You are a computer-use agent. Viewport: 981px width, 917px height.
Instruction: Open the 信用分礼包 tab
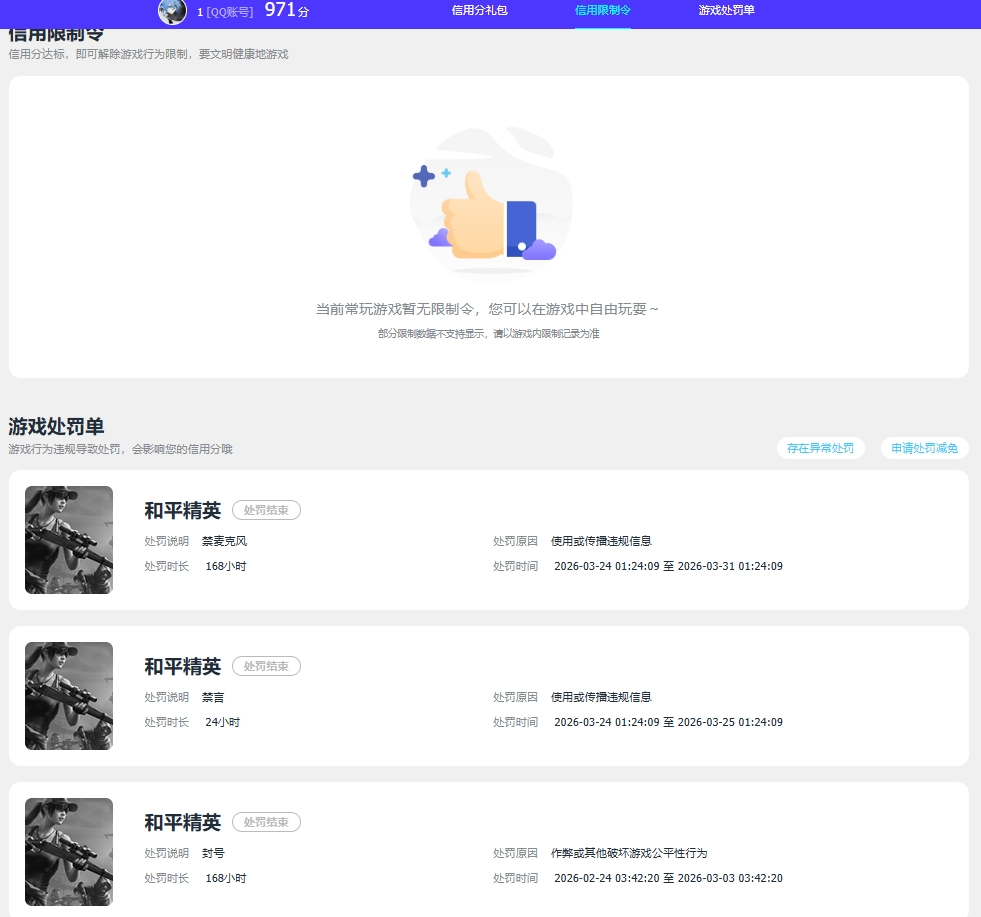[x=480, y=11]
